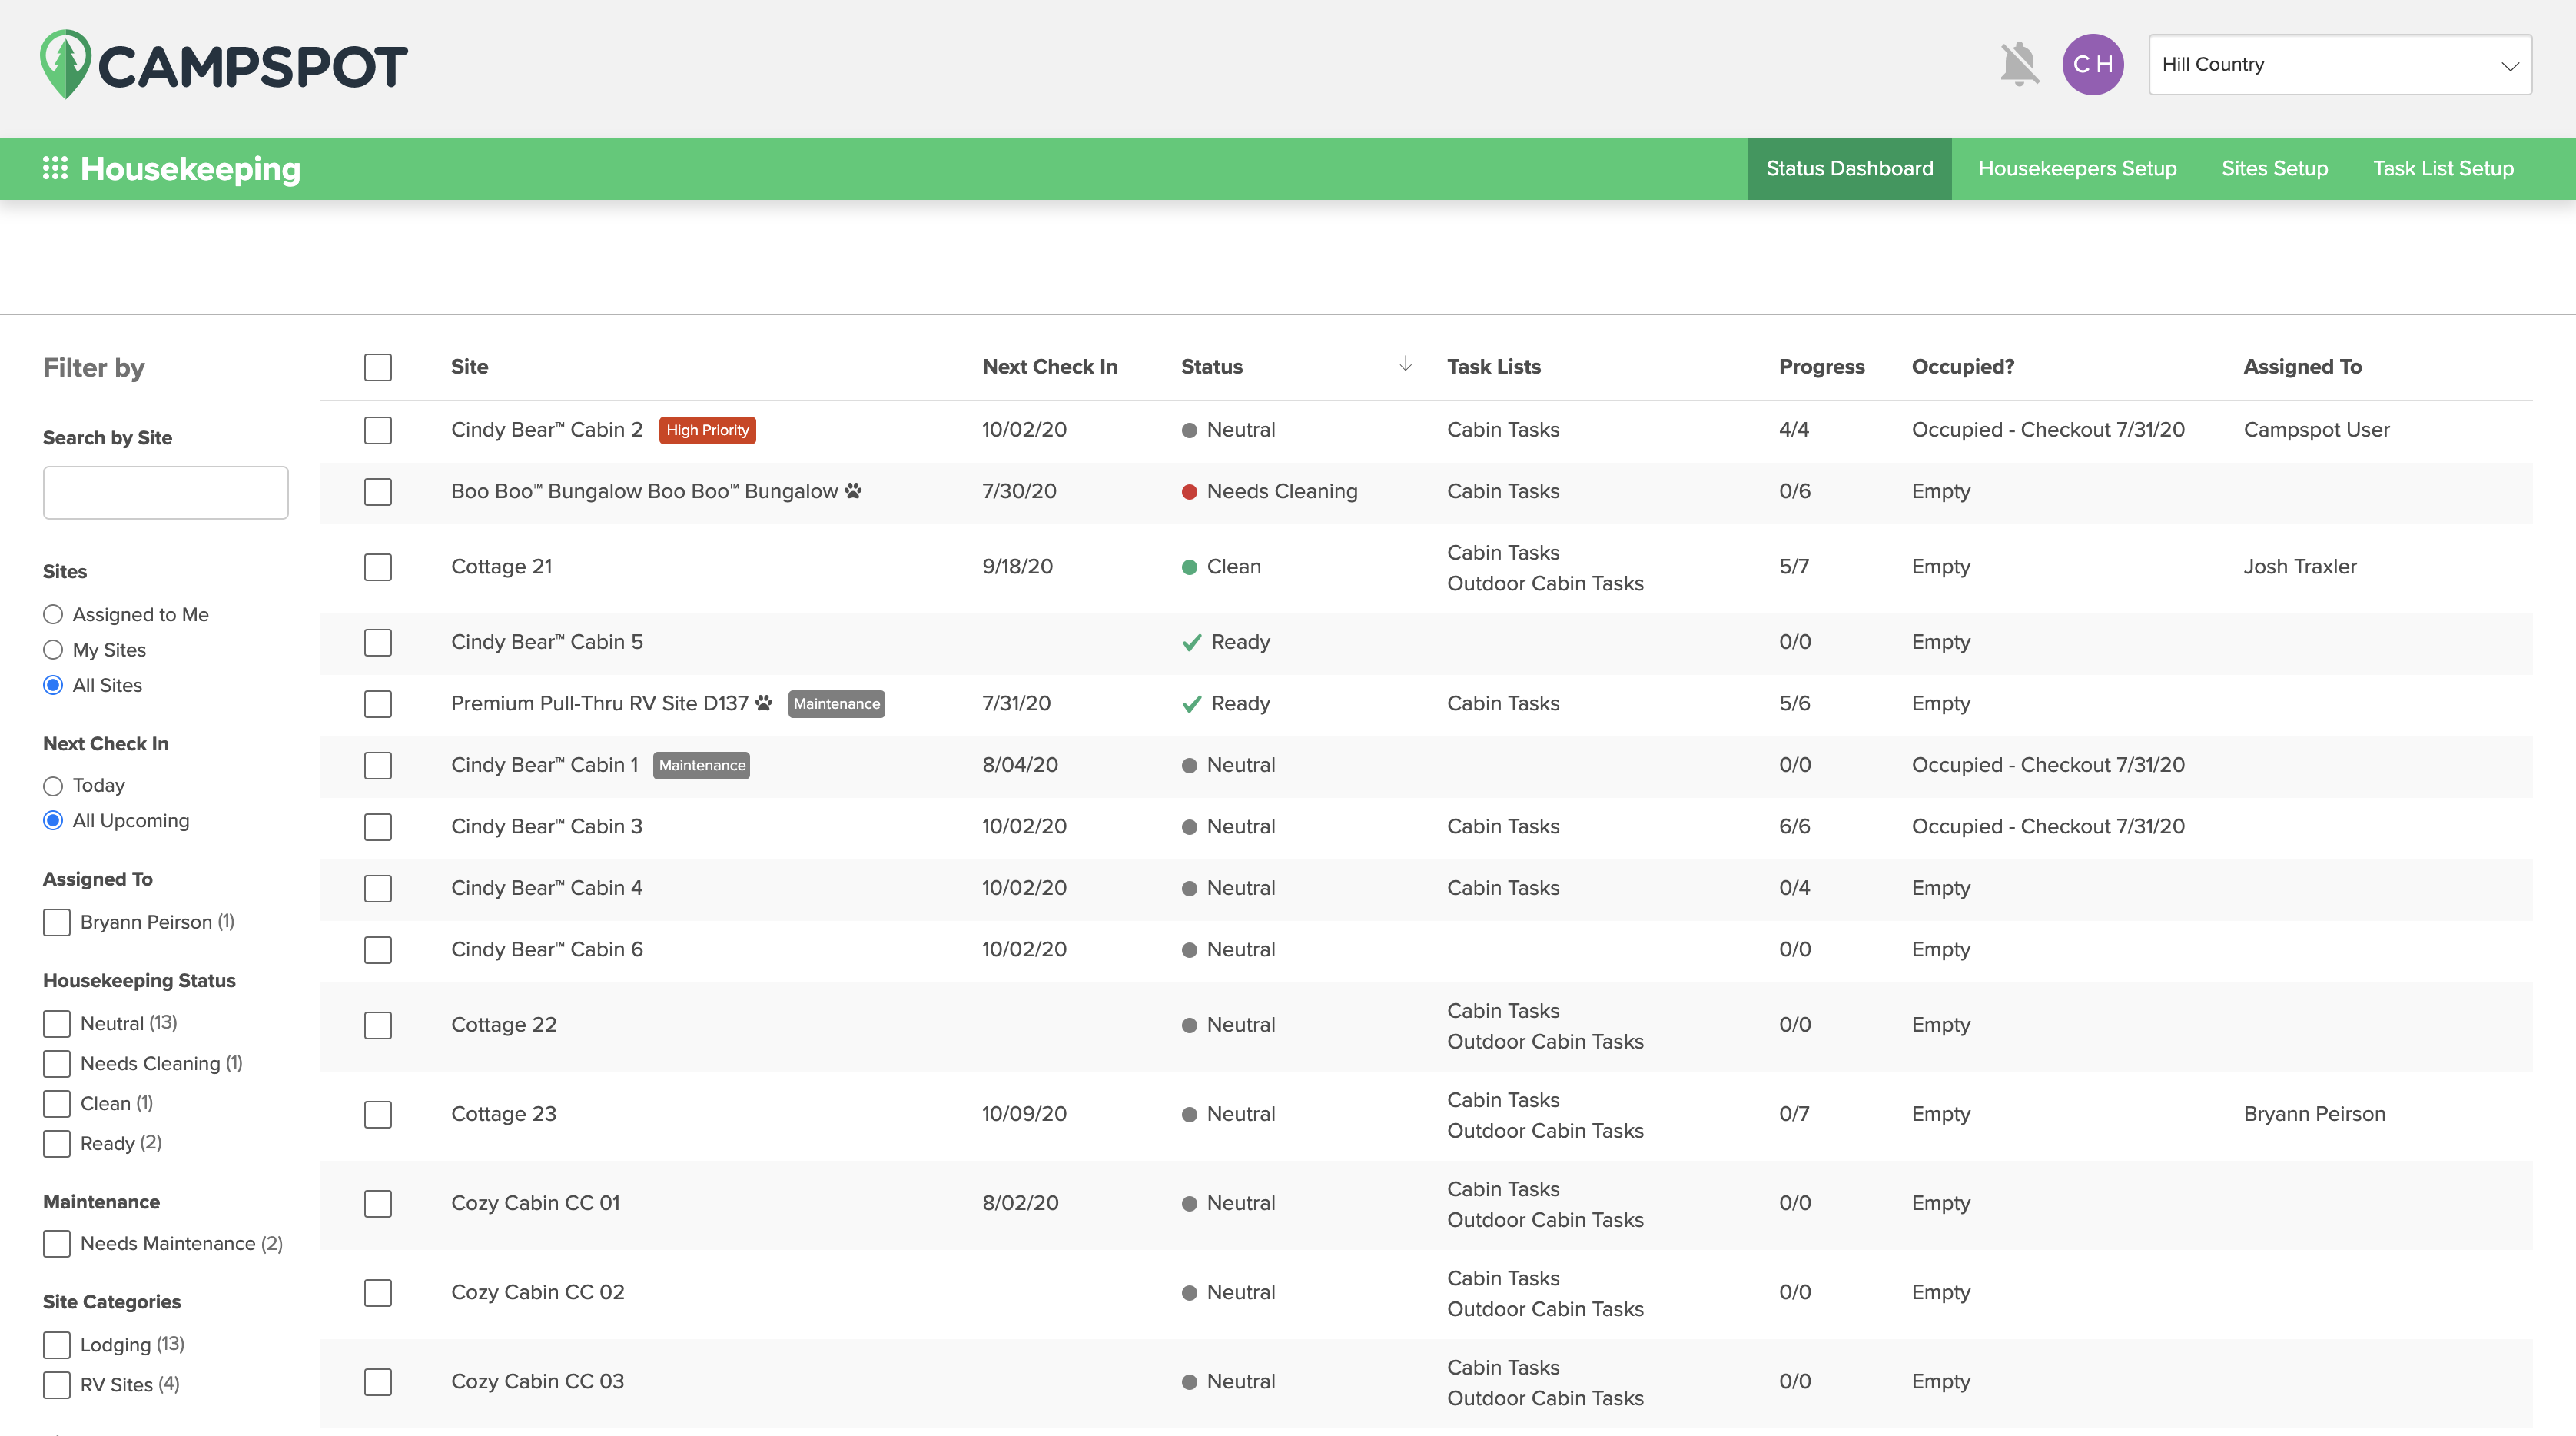Click the Campspot logo
Screen dimensions: 2576x1436
point(223,65)
